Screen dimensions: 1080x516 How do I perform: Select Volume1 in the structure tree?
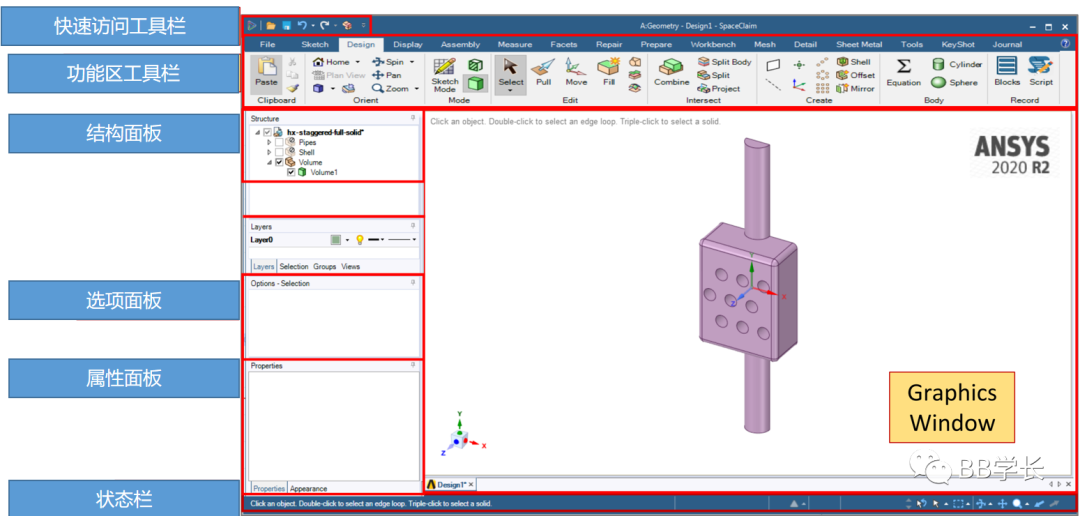tap(324, 172)
